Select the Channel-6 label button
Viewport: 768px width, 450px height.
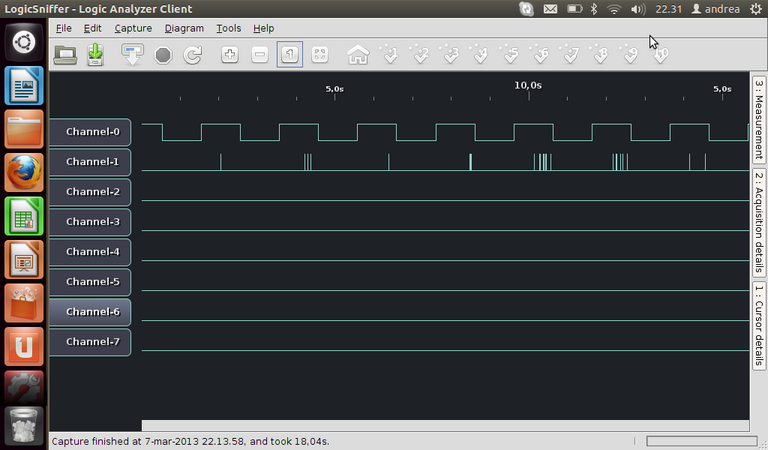click(x=92, y=312)
